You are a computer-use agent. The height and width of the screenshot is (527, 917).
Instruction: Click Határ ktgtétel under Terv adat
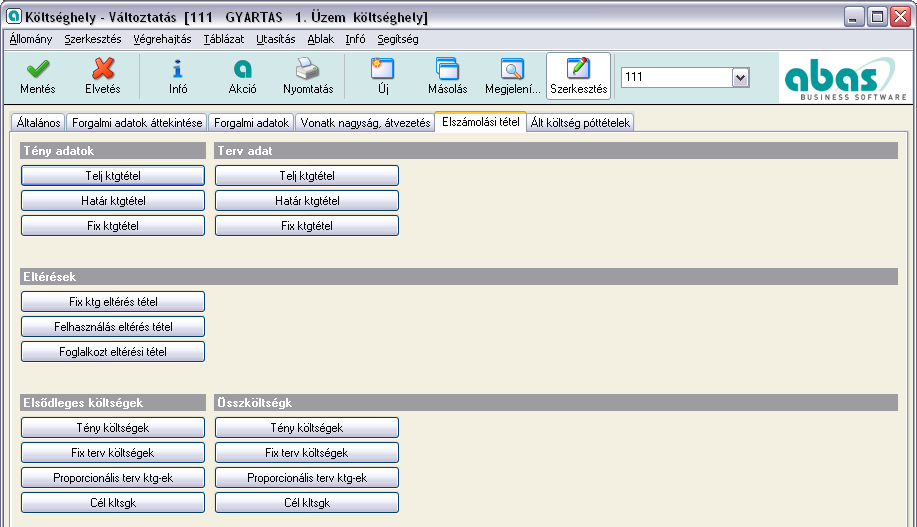click(x=307, y=201)
